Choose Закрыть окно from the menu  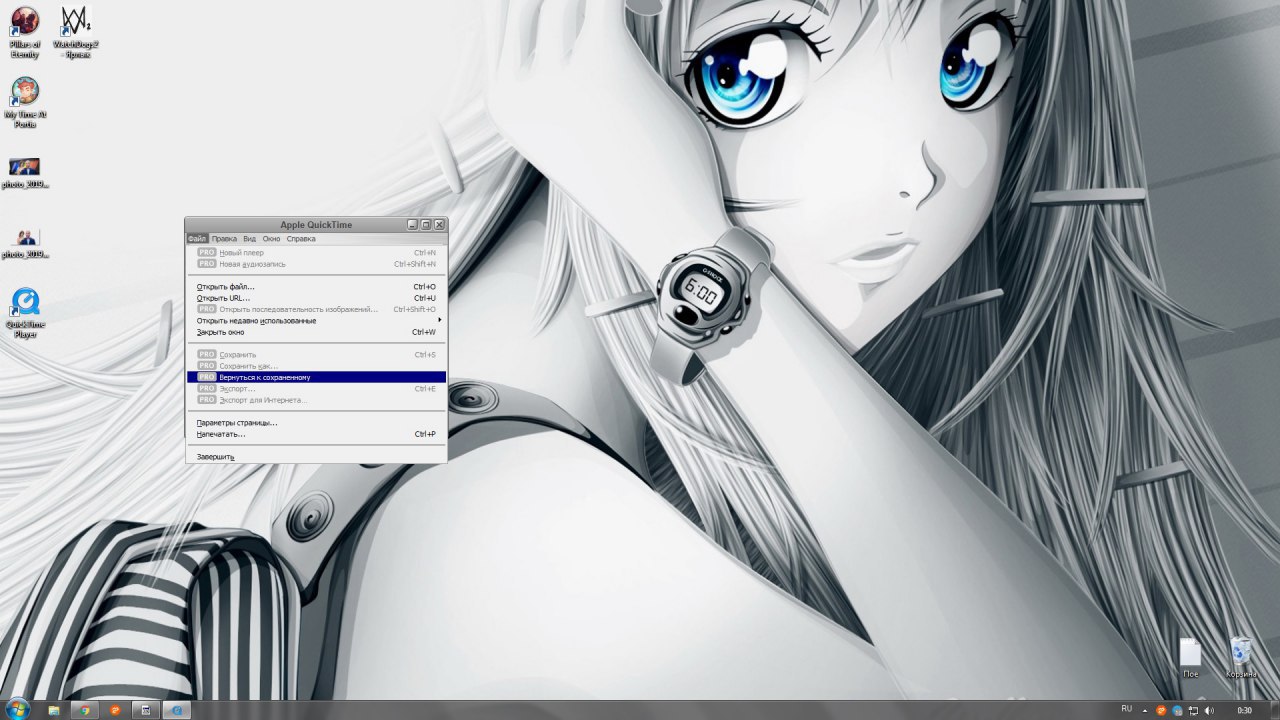(x=316, y=332)
